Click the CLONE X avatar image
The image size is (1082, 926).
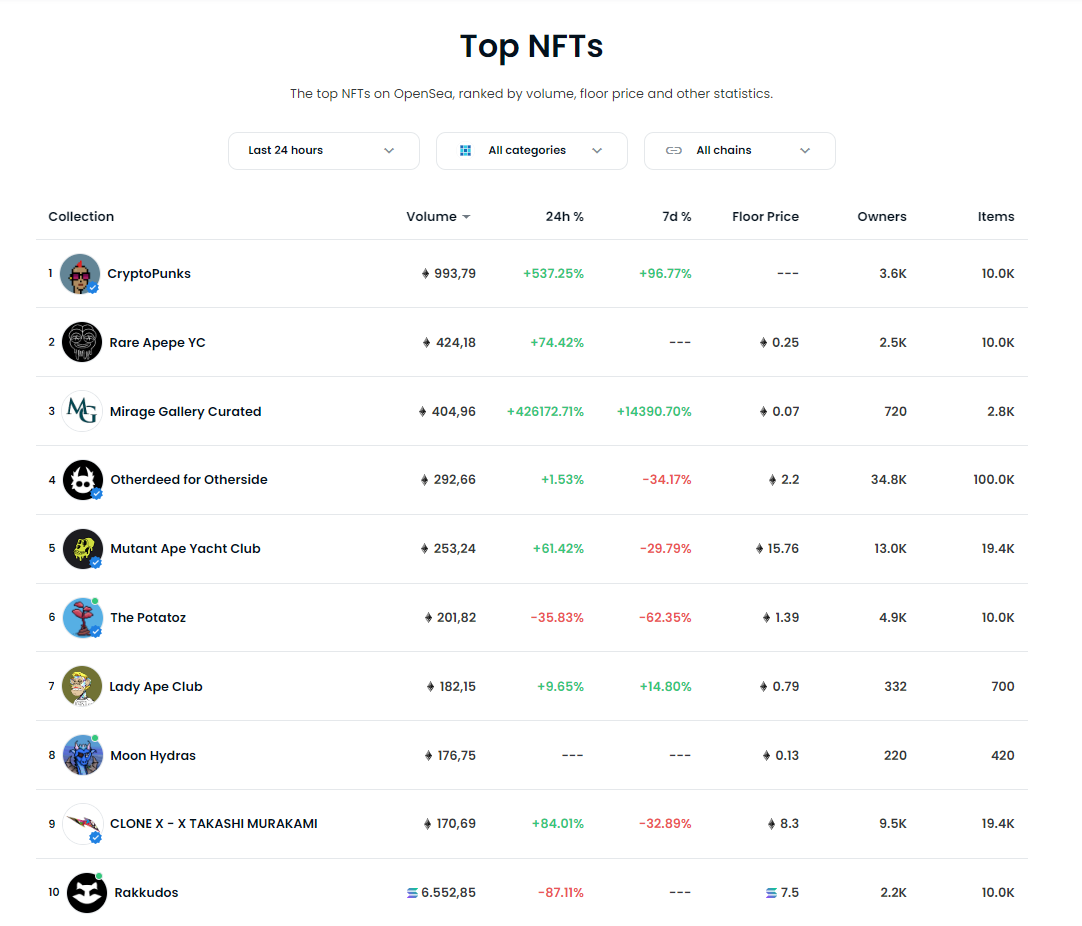[x=83, y=823]
